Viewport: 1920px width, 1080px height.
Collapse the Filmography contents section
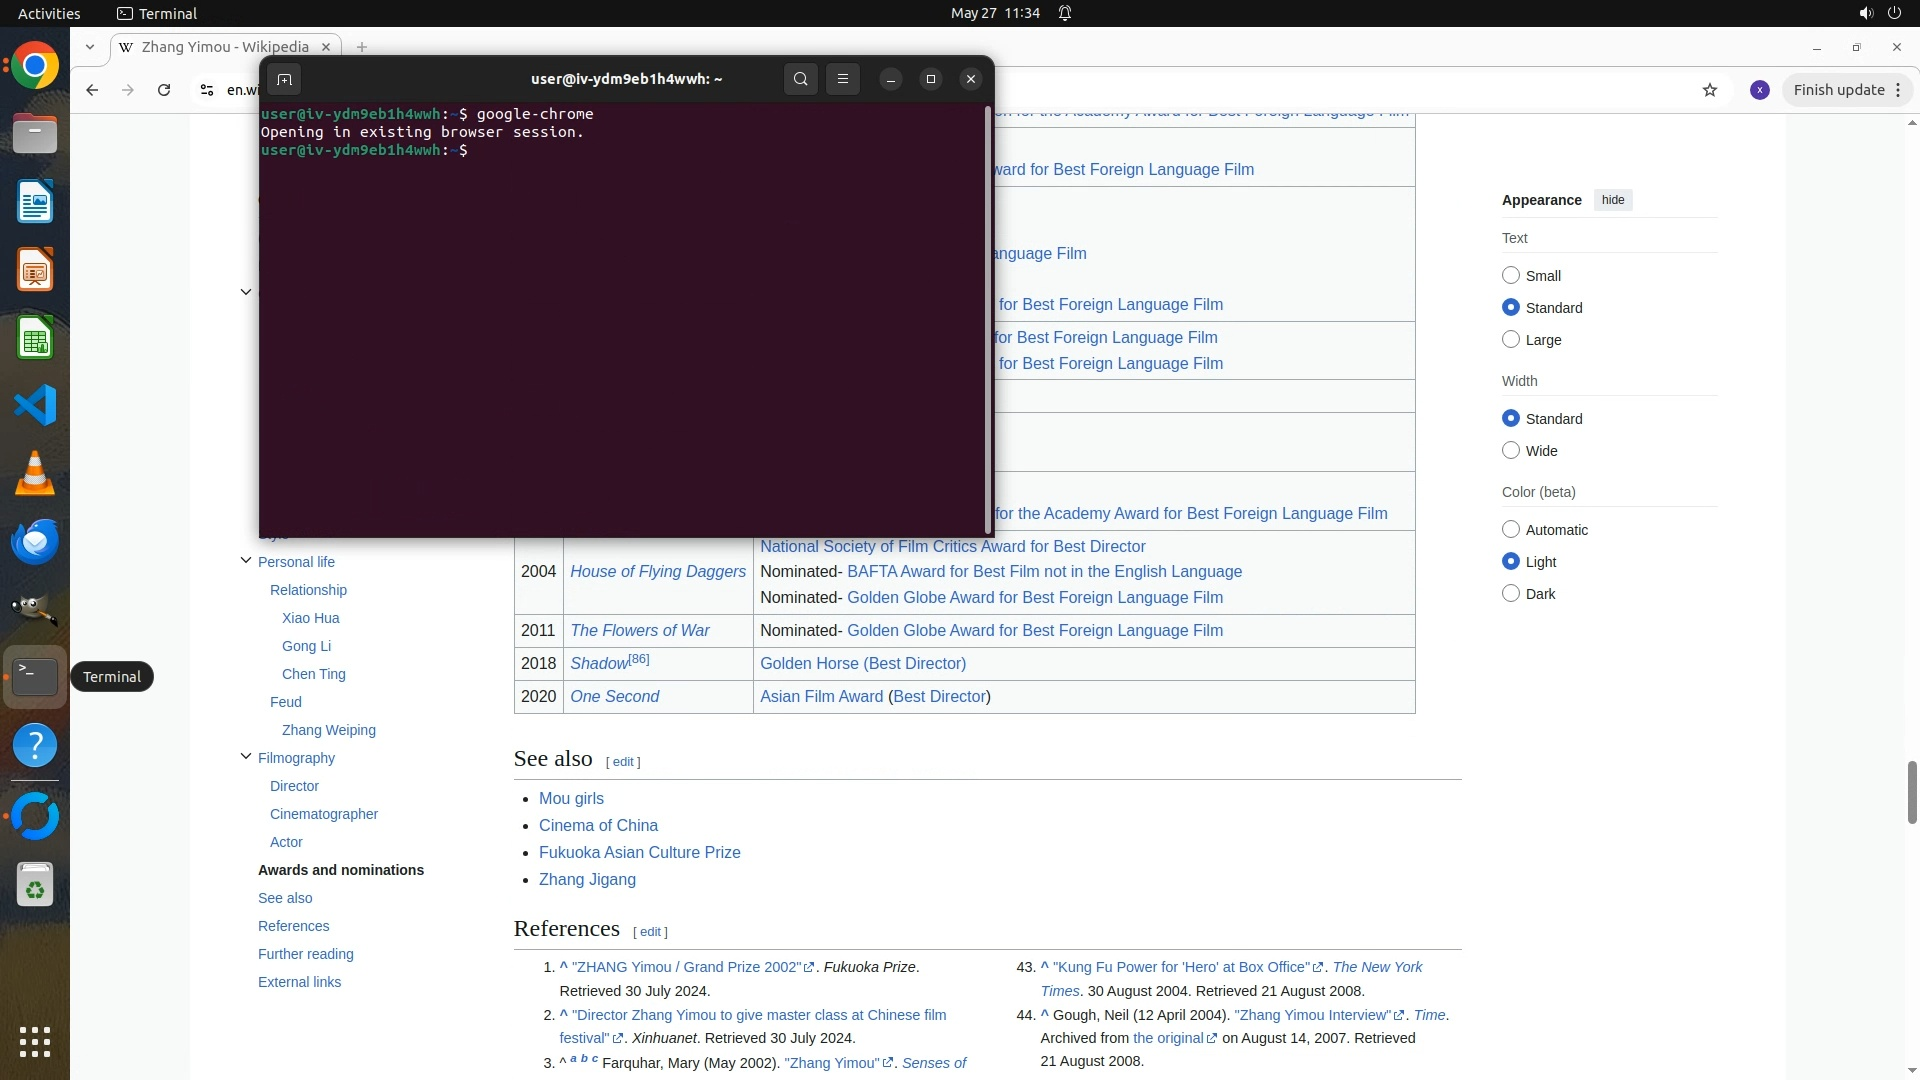[x=246, y=757]
